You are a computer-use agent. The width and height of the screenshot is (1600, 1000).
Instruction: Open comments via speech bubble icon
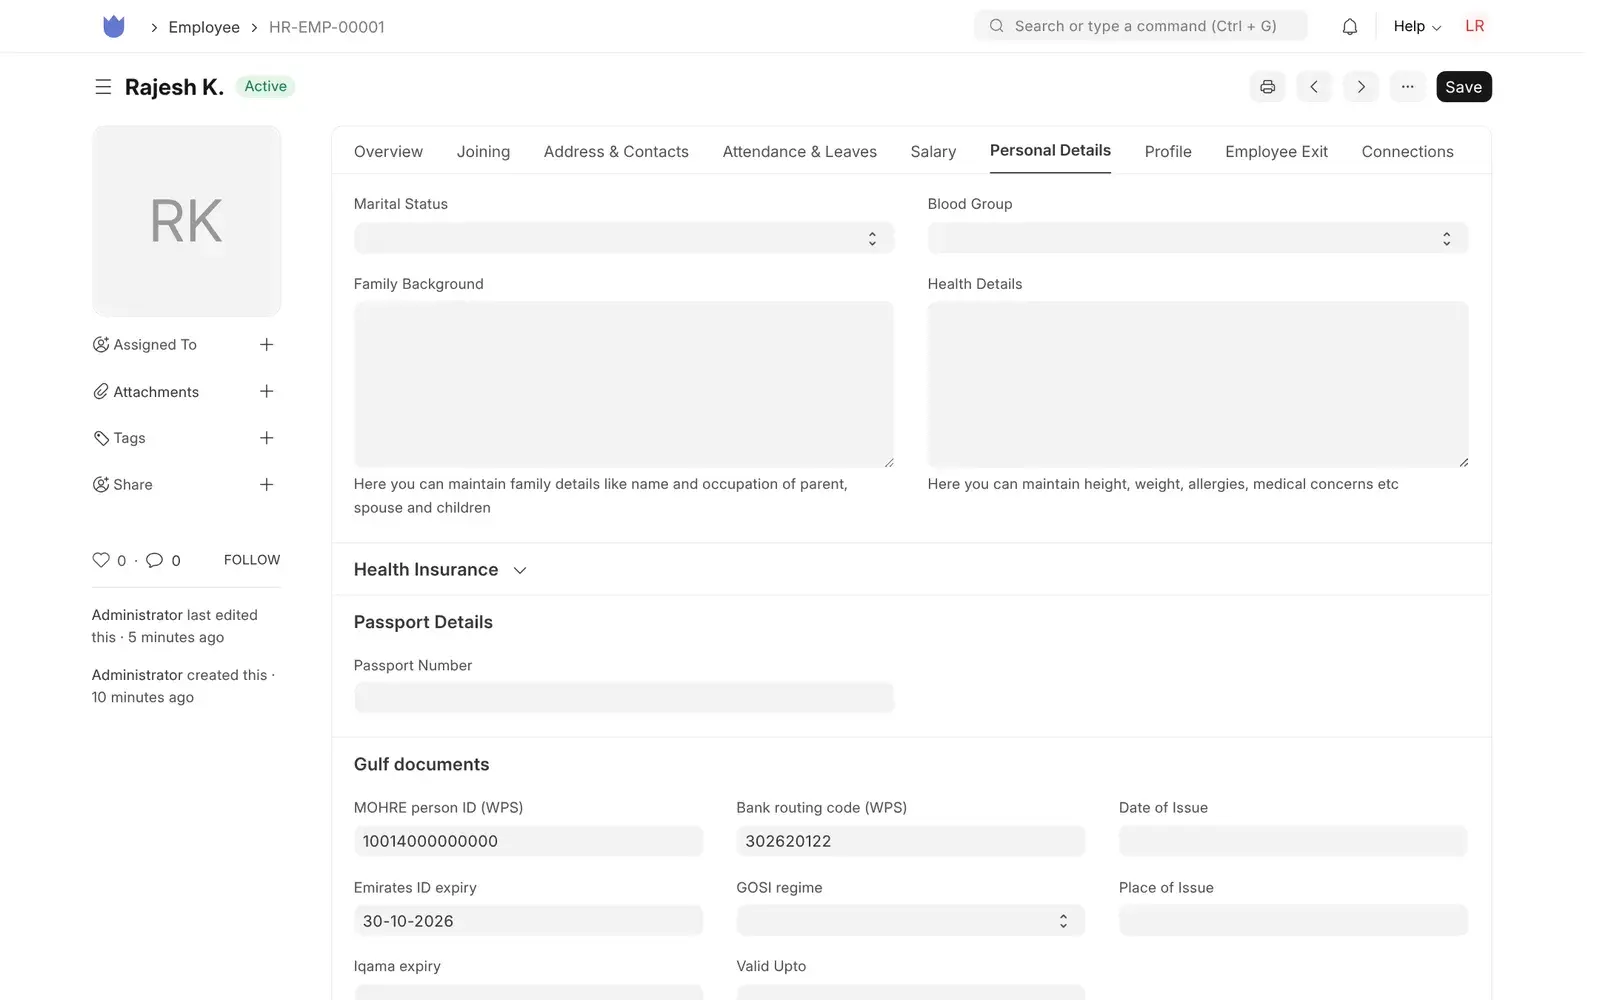tap(154, 560)
